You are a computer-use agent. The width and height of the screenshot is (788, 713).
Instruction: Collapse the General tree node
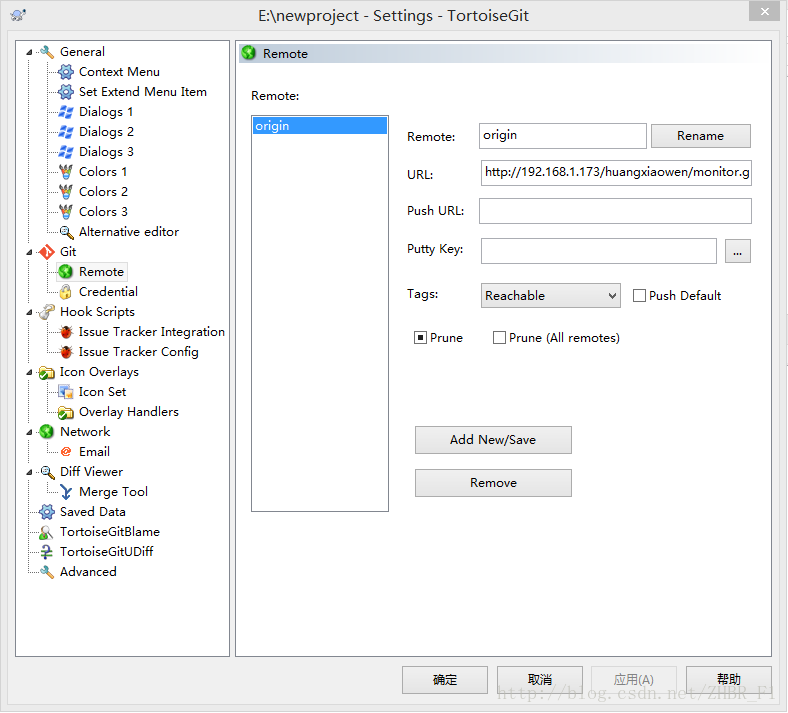[29, 52]
